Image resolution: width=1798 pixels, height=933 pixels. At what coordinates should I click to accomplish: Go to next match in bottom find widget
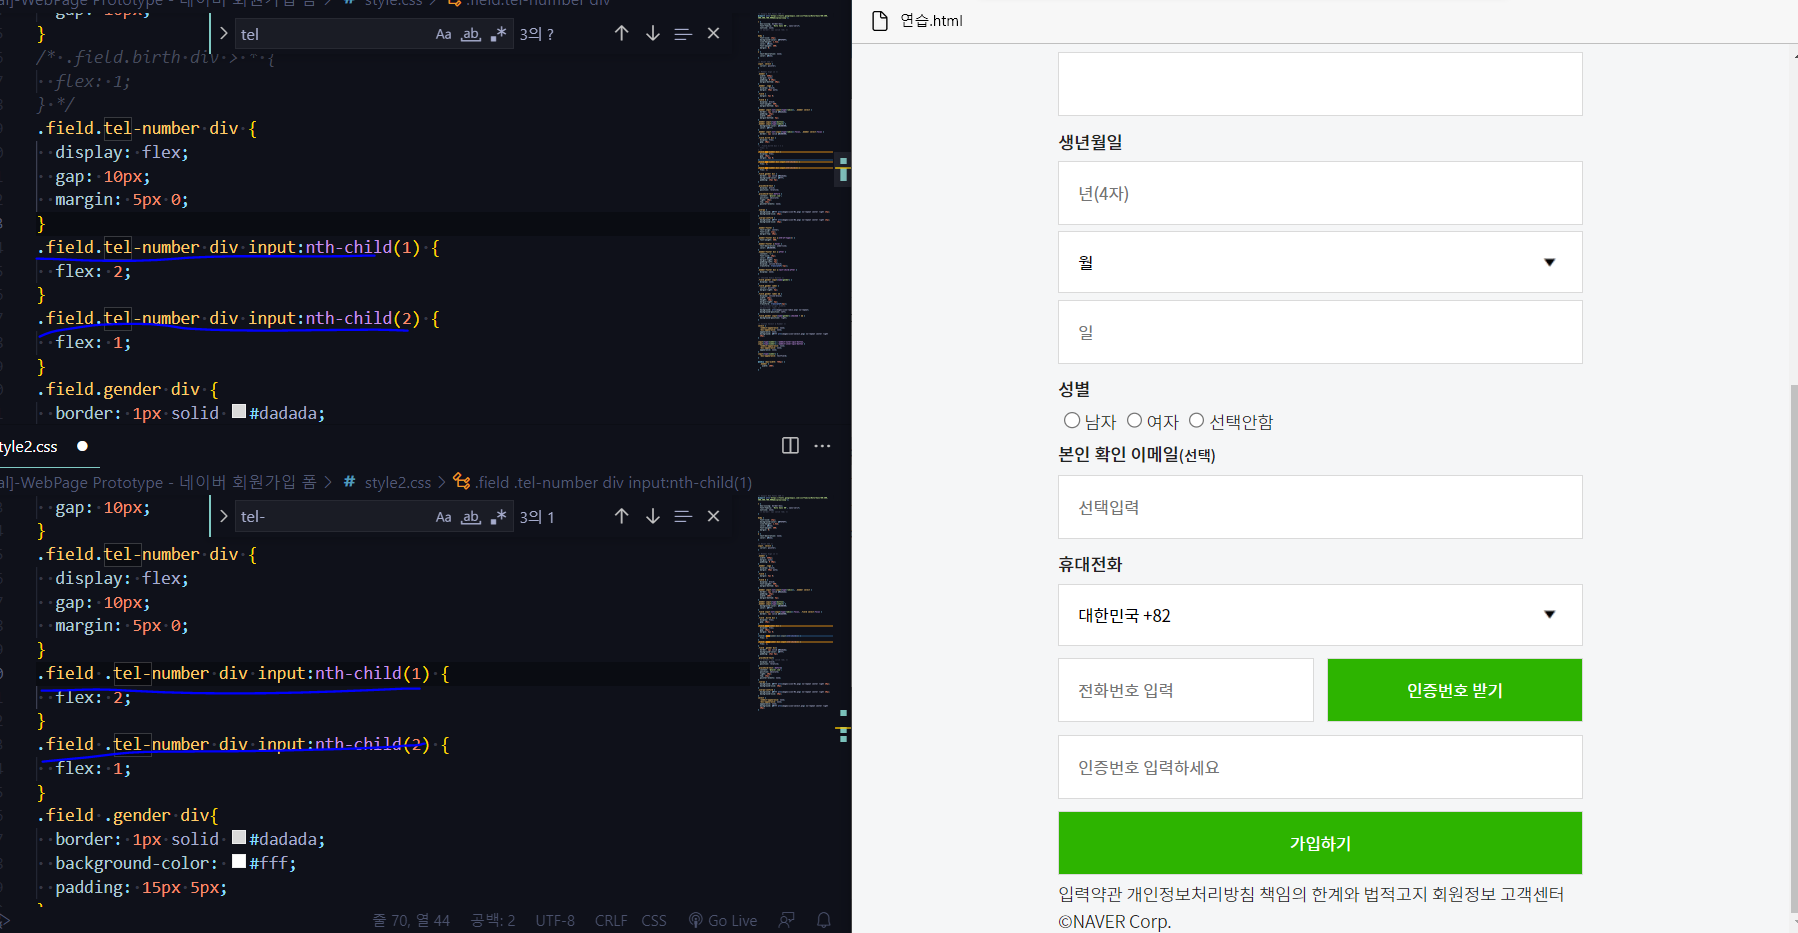[653, 517]
